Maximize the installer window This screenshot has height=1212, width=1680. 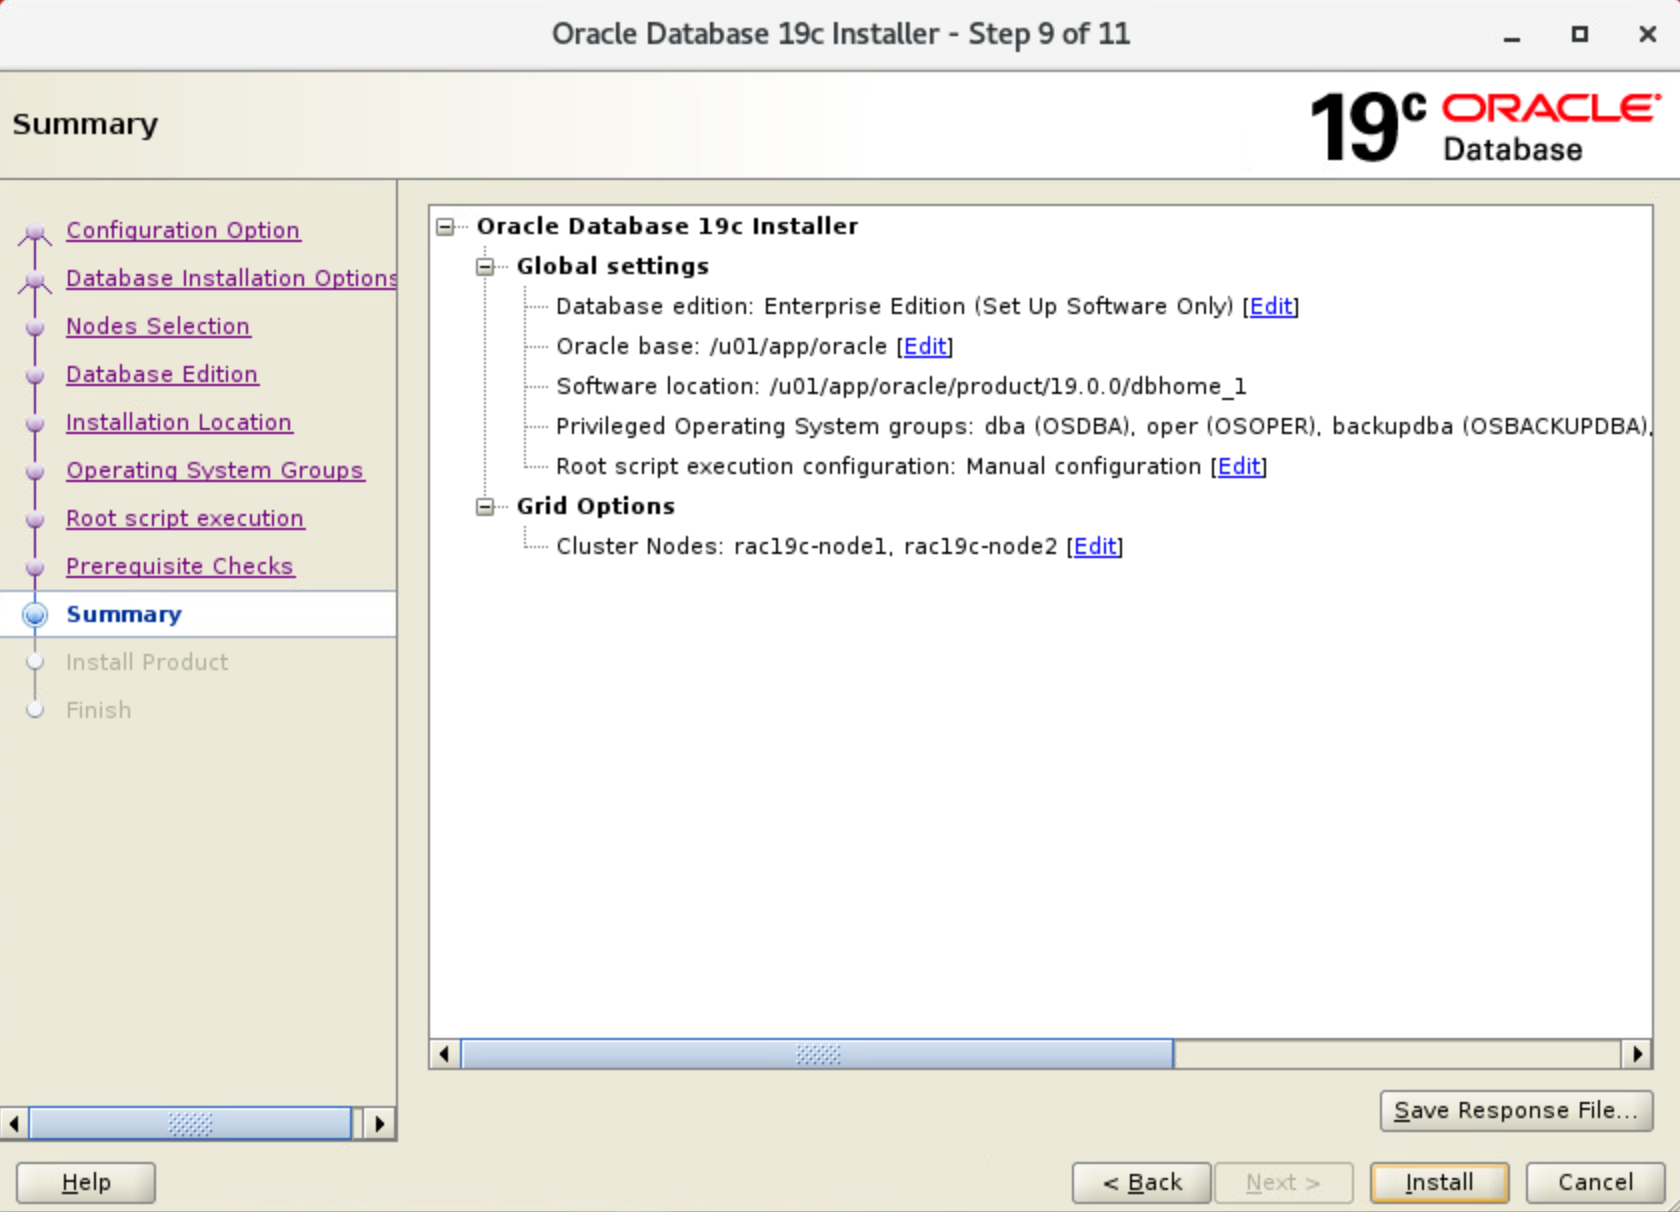(1580, 35)
